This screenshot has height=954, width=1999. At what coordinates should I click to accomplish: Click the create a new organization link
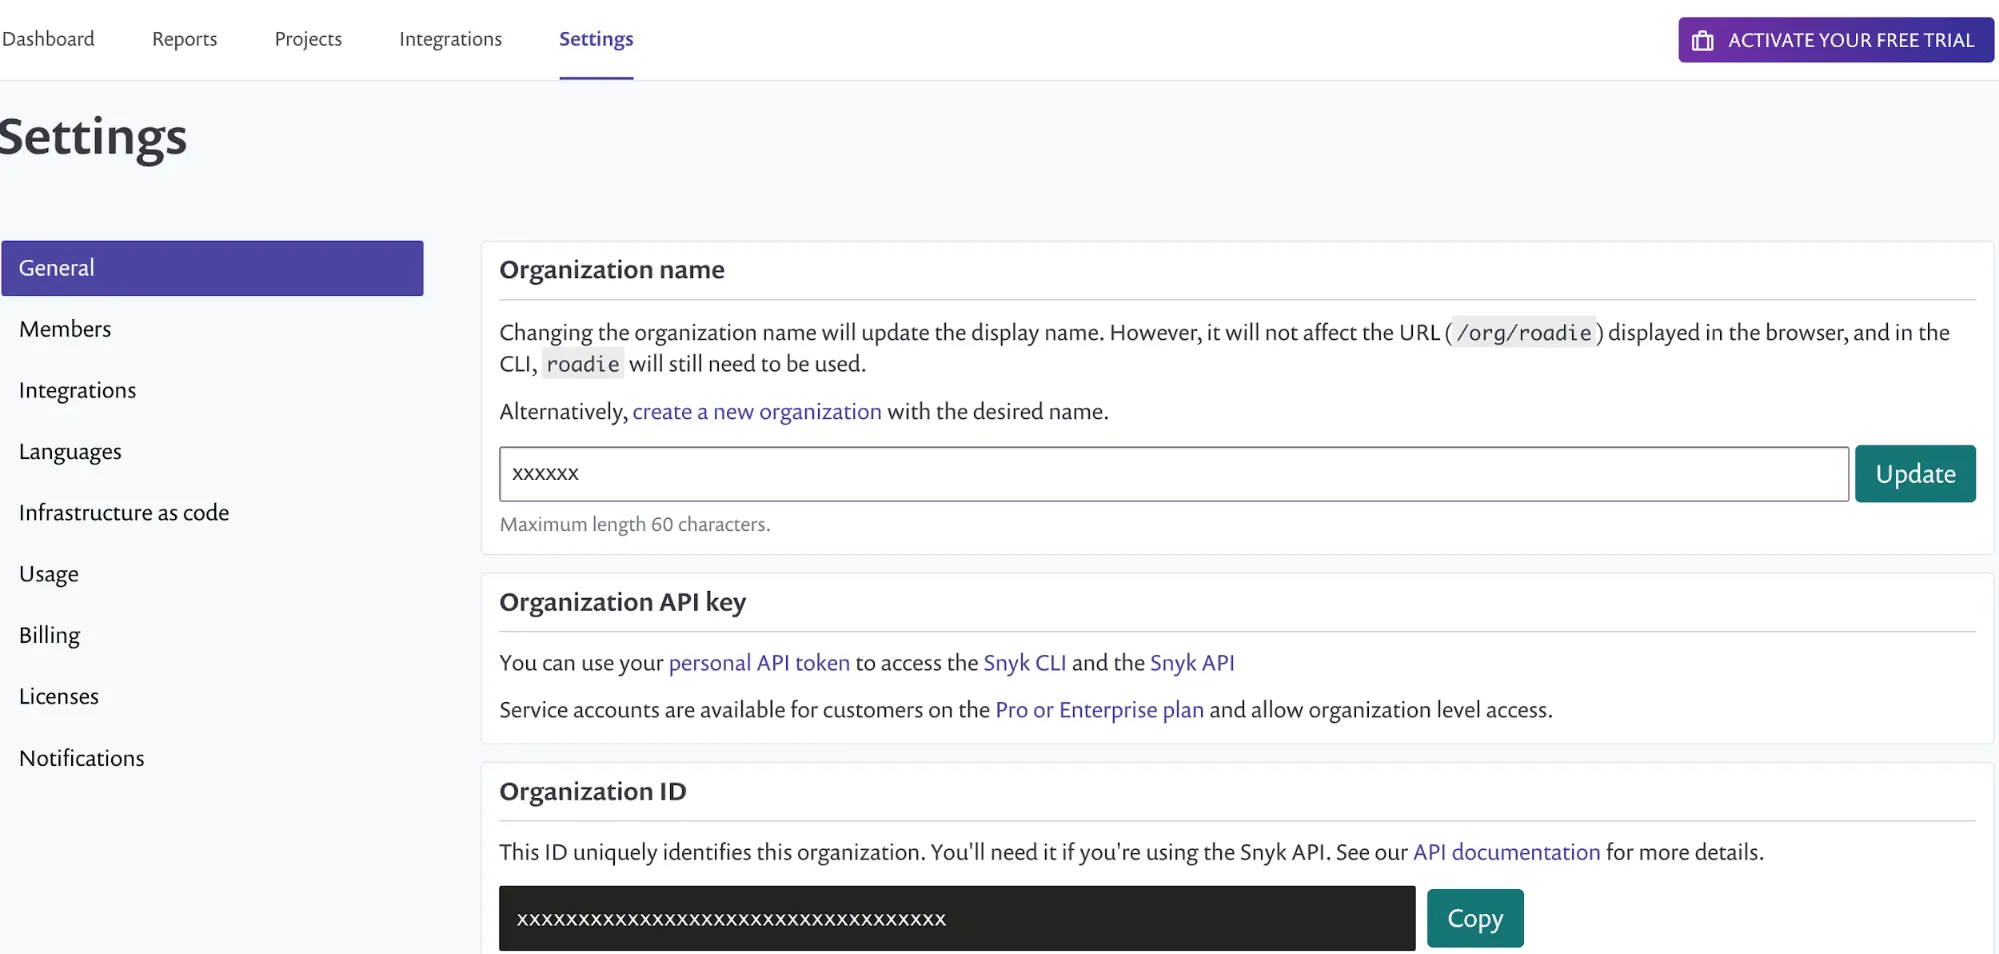[x=756, y=411]
